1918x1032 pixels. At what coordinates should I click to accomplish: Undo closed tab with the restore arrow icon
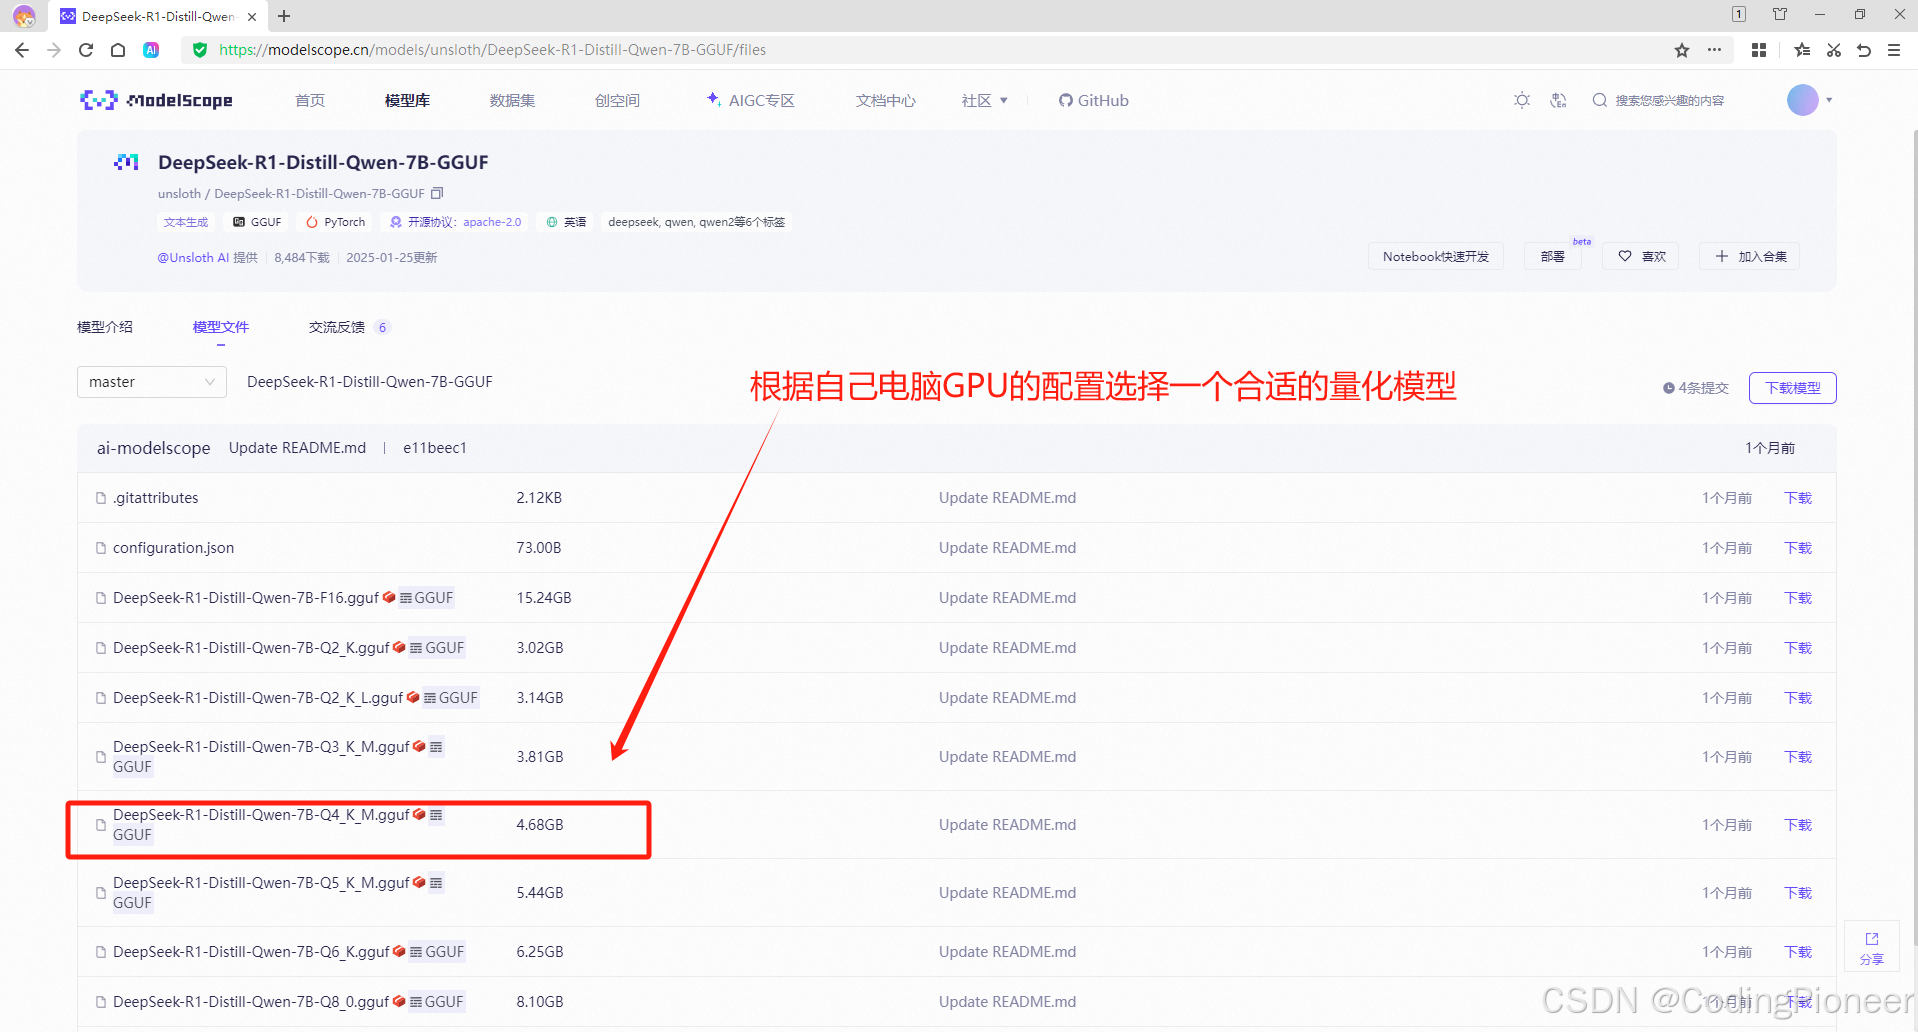pos(1864,50)
